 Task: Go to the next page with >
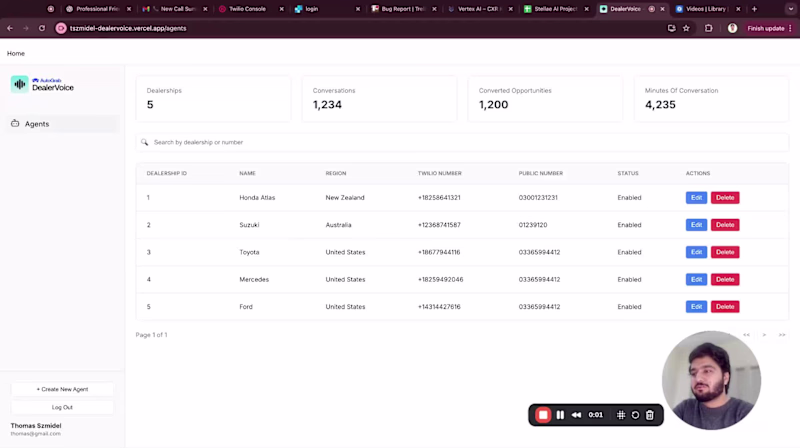tap(764, 335)
